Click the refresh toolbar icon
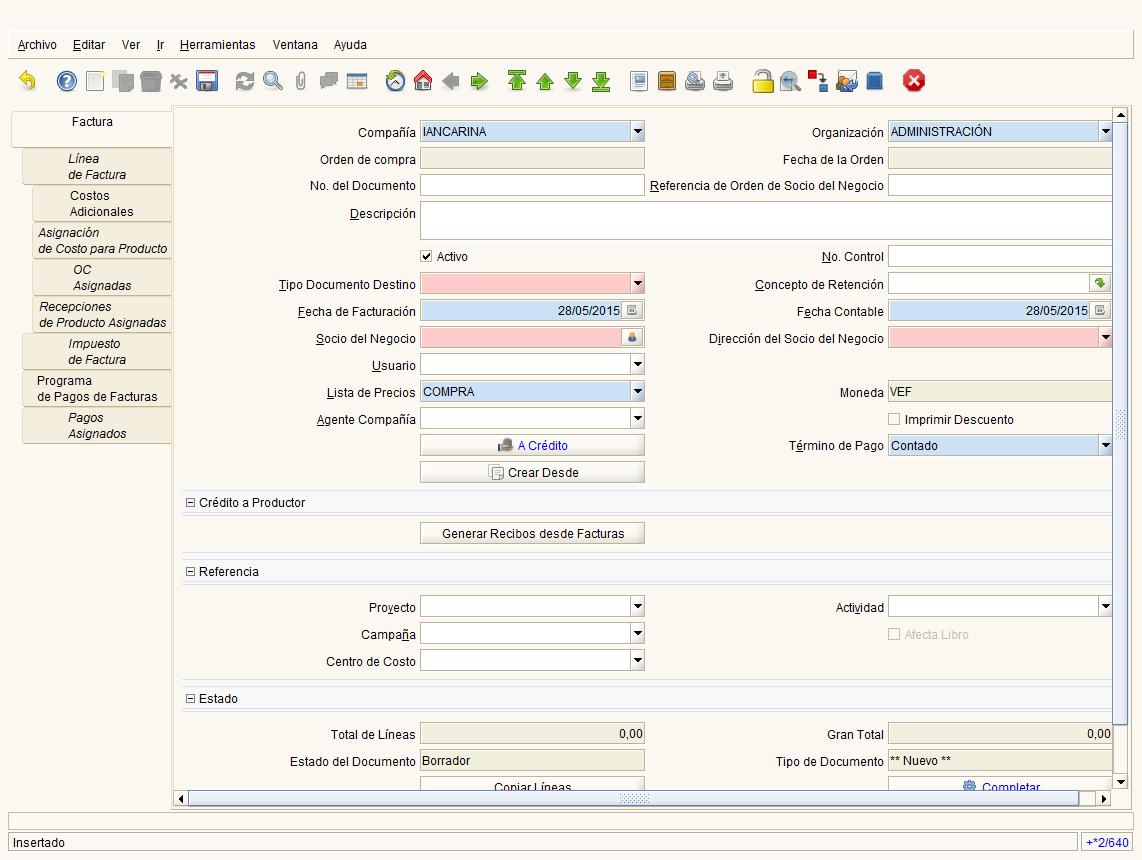Screen dimensions: 1142x860 click(245, 81)
